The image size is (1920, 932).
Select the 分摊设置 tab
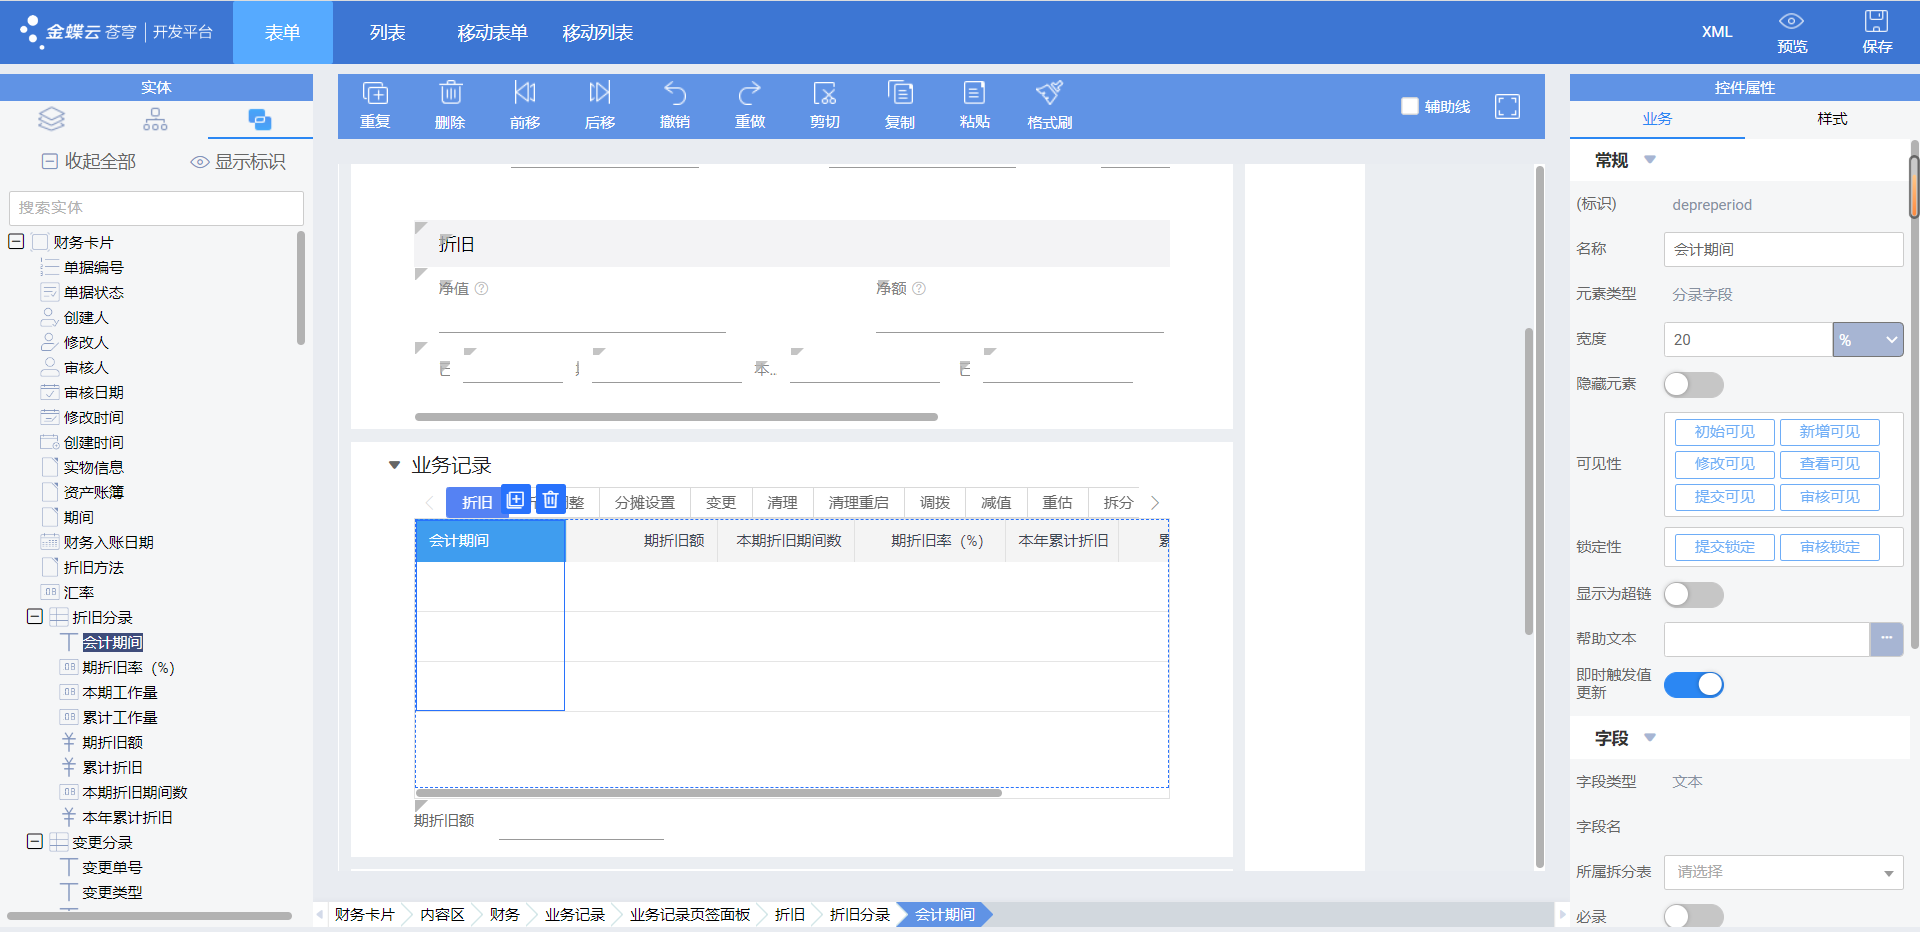(x=645, y=502)
